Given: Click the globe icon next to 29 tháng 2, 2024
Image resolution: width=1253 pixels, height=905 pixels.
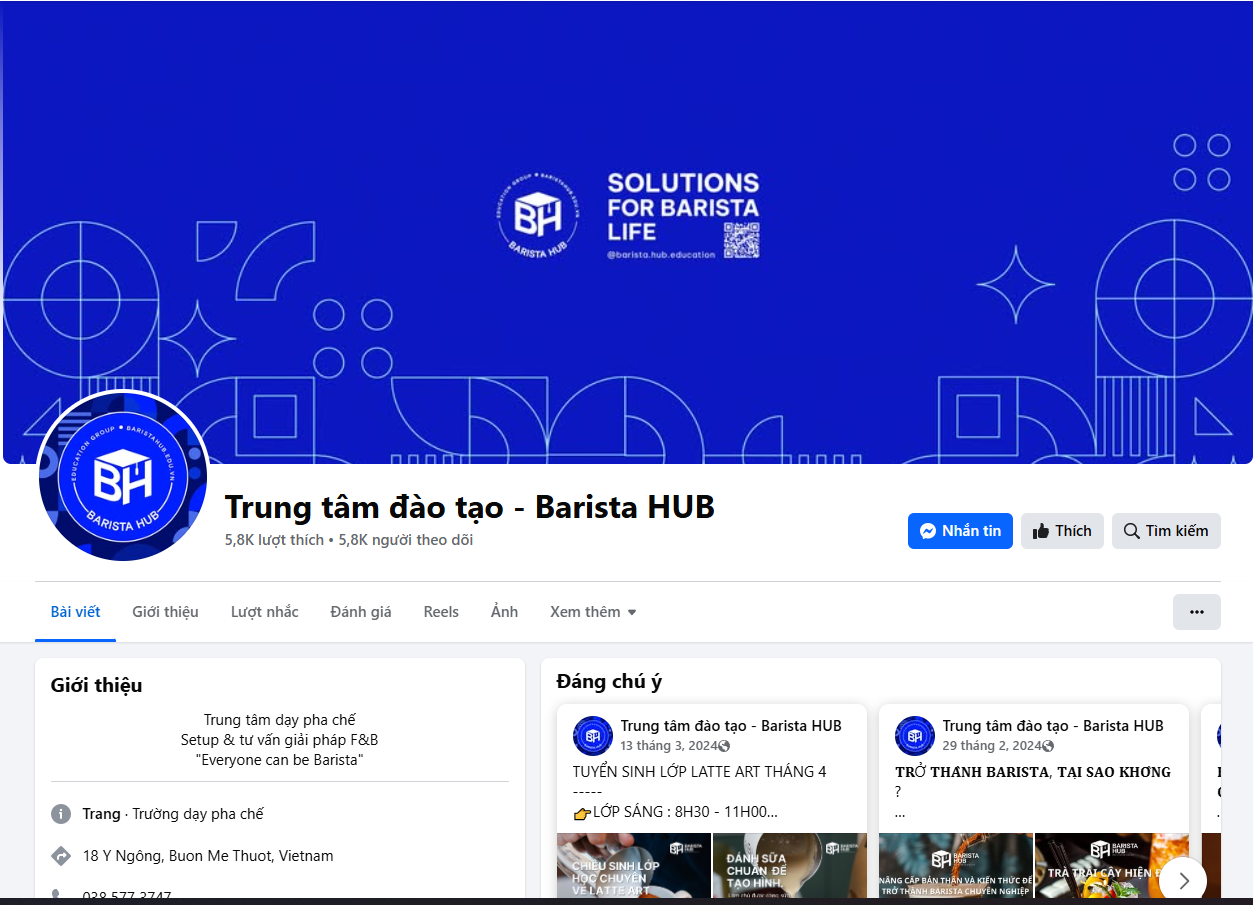Looking at the screenshot, I should pyautogui.click(x=1047, y=746).
